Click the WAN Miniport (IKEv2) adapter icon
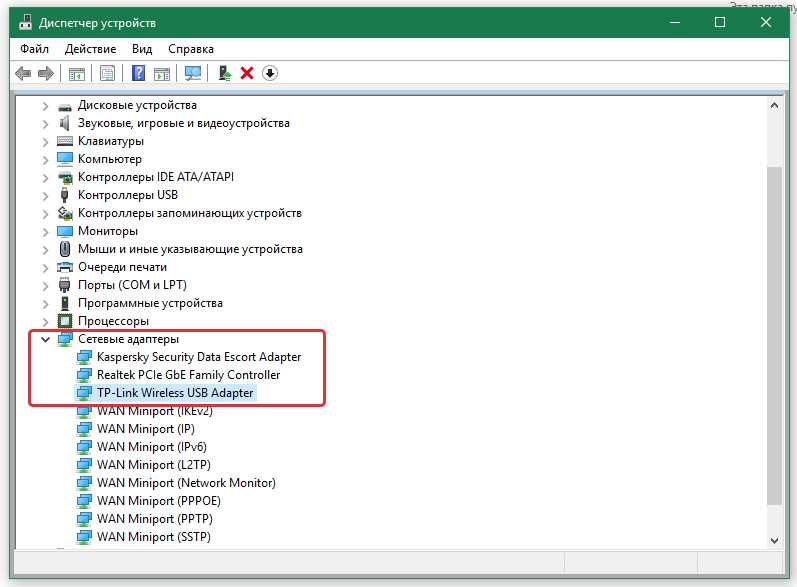This screenshot has height=587, width=797. click(x=84, y=412)
